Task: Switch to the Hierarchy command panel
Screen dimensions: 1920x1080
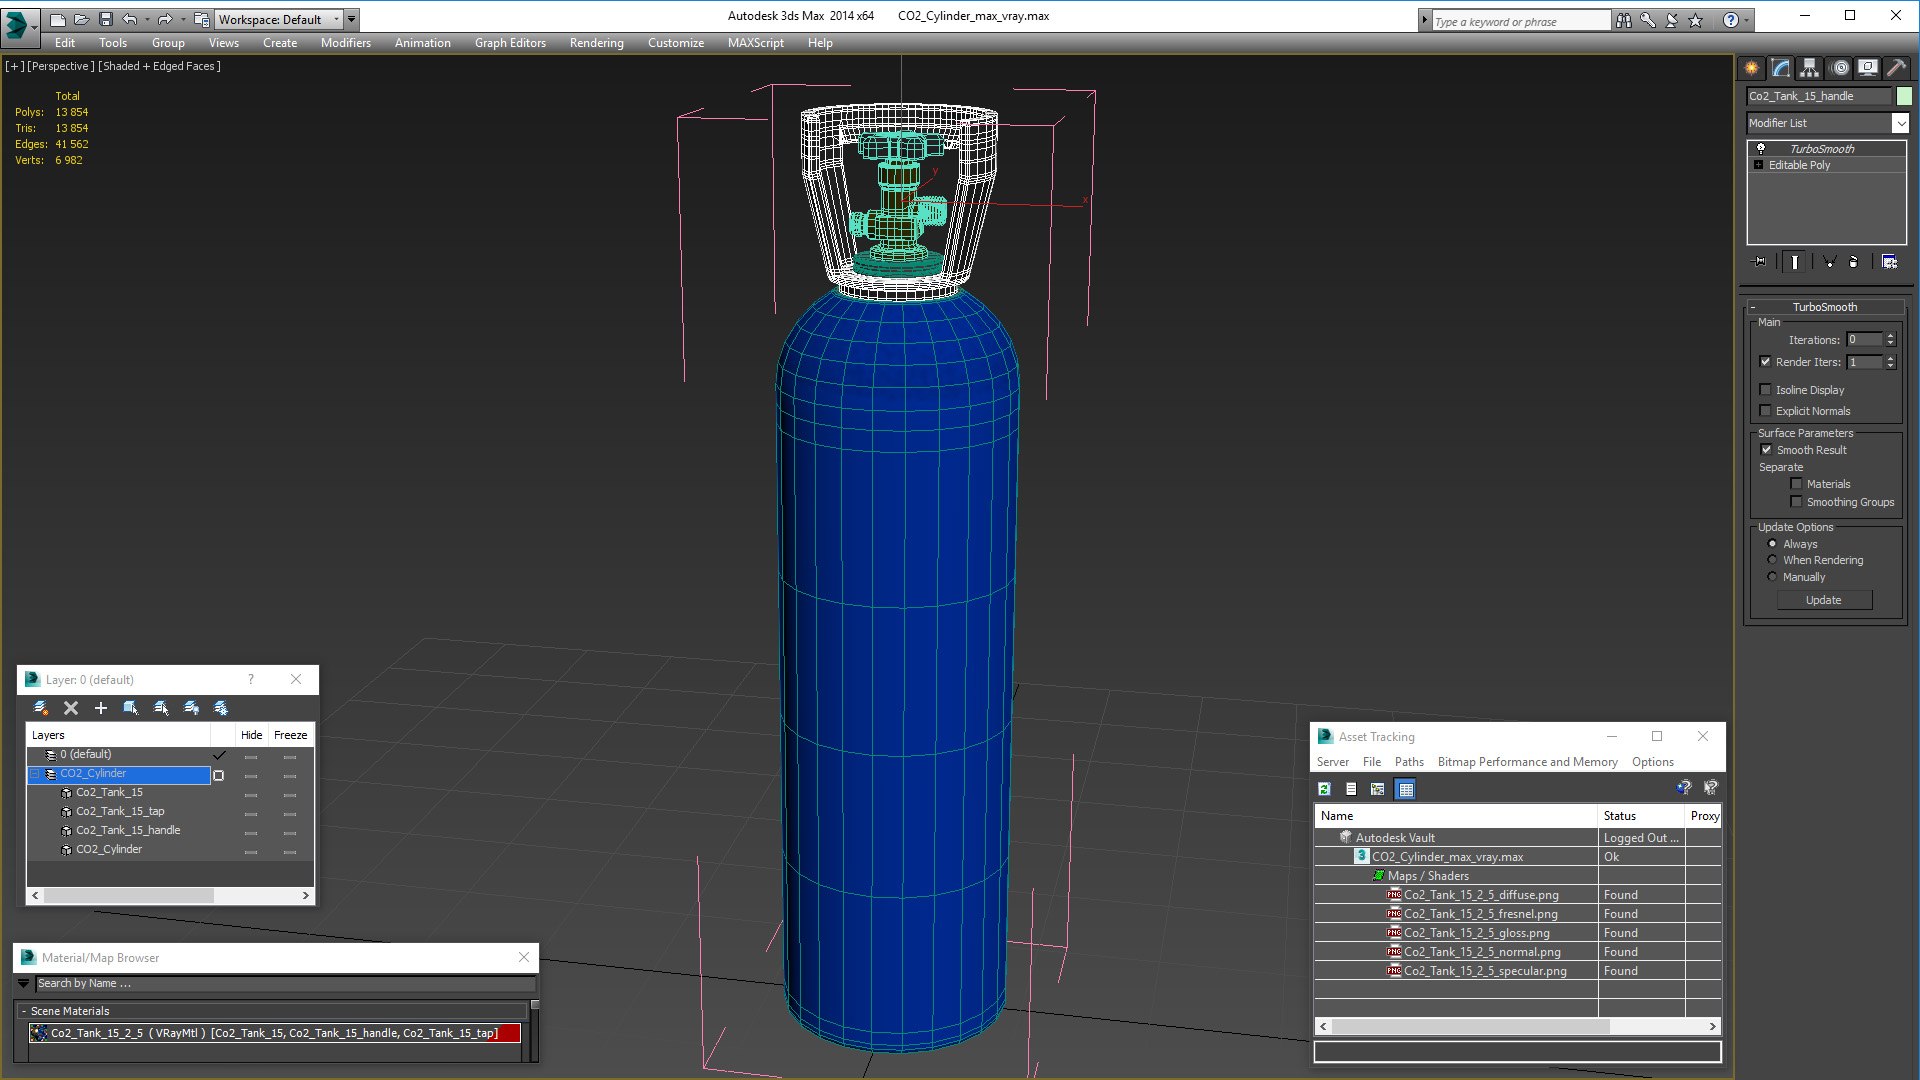Action: click(1810, 68)
